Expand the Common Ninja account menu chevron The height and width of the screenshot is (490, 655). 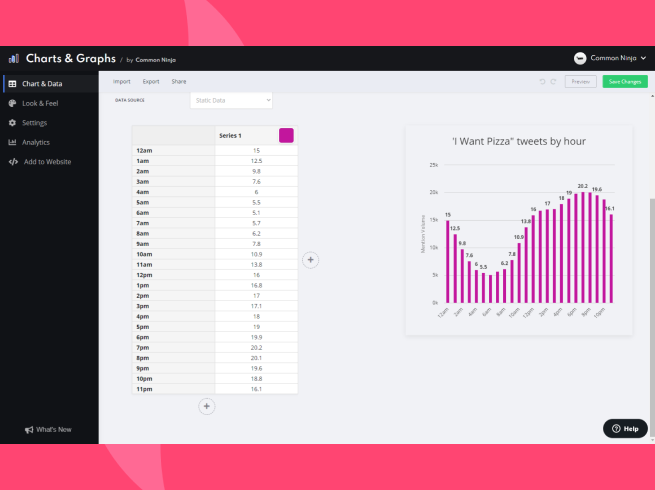tap(643, 58)
